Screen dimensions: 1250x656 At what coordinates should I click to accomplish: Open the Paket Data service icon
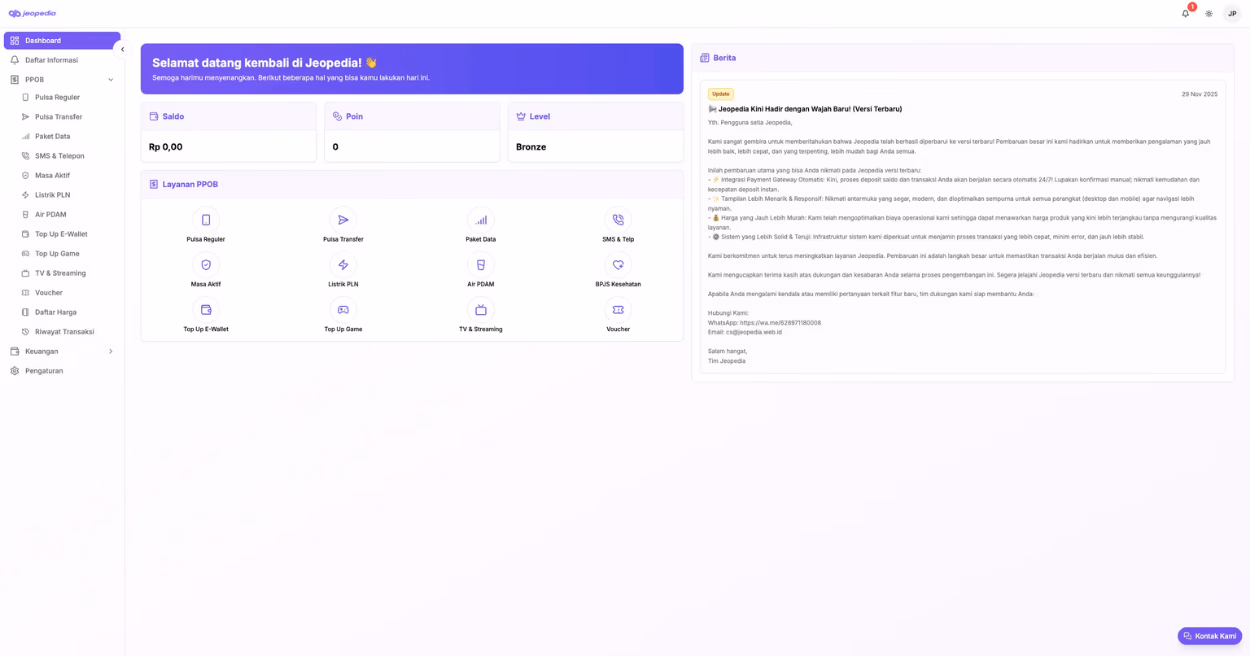pos(480,218)
